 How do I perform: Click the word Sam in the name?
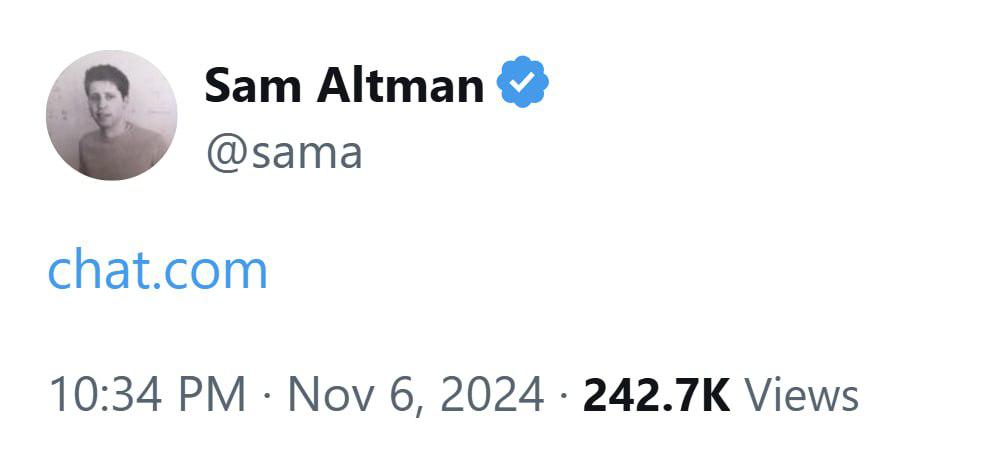pos(253,86)
